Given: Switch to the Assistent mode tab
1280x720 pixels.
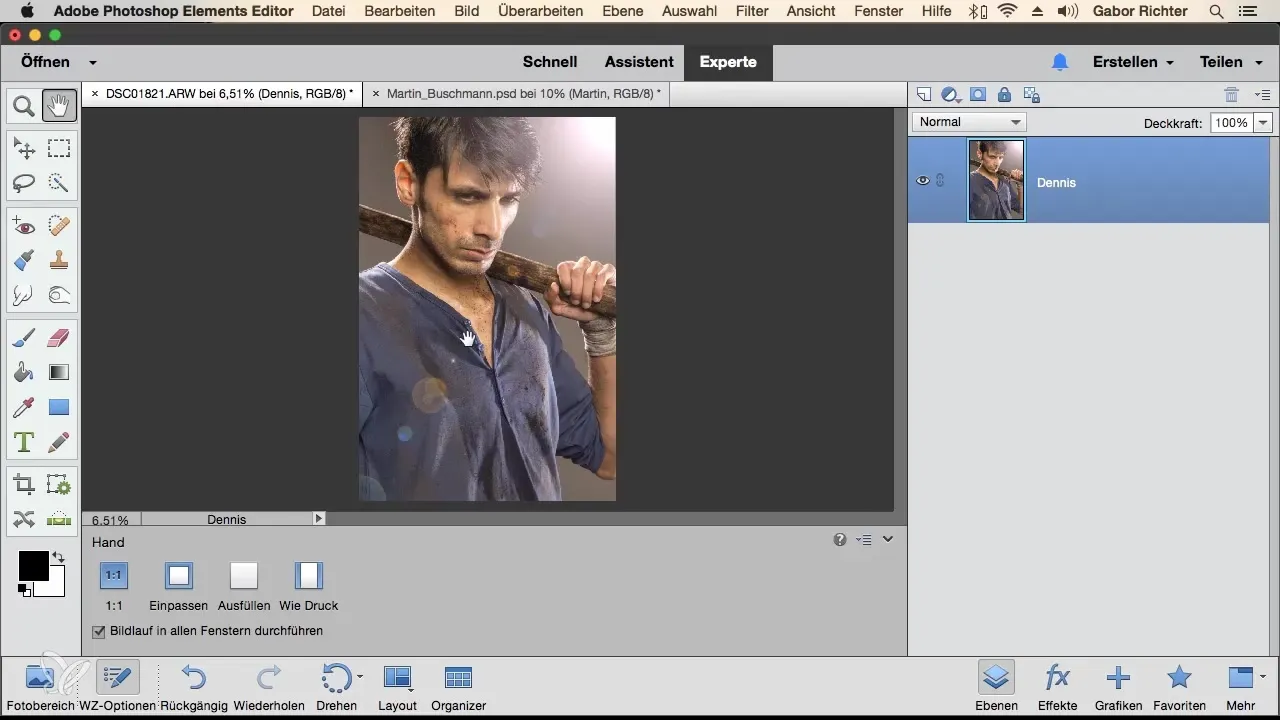Looking at the screenshot, I should (x=639, y=62).
